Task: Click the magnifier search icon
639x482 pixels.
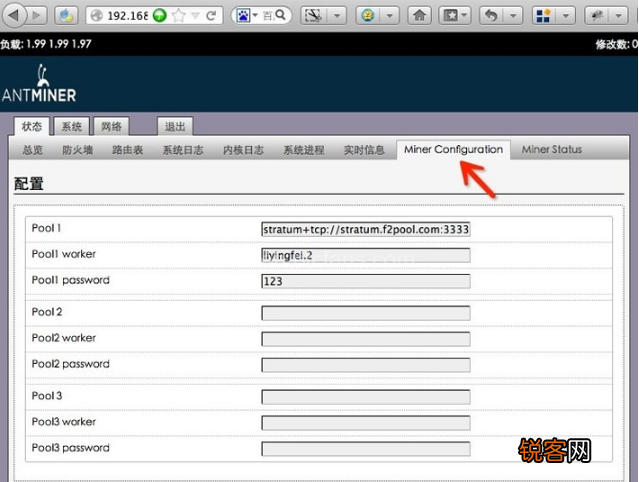Action: [280, 15]
